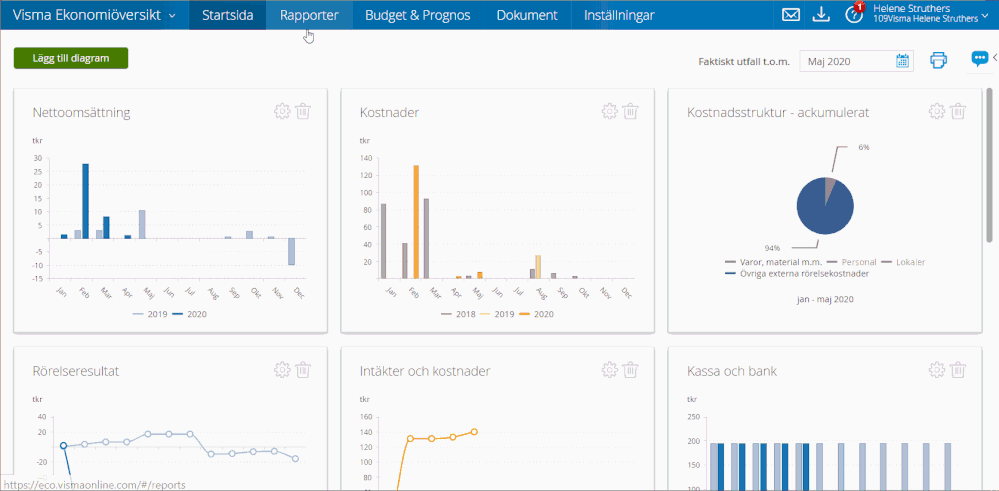Toggle 2020 legend in Nettoomsättning chart

tap(189, 314)
